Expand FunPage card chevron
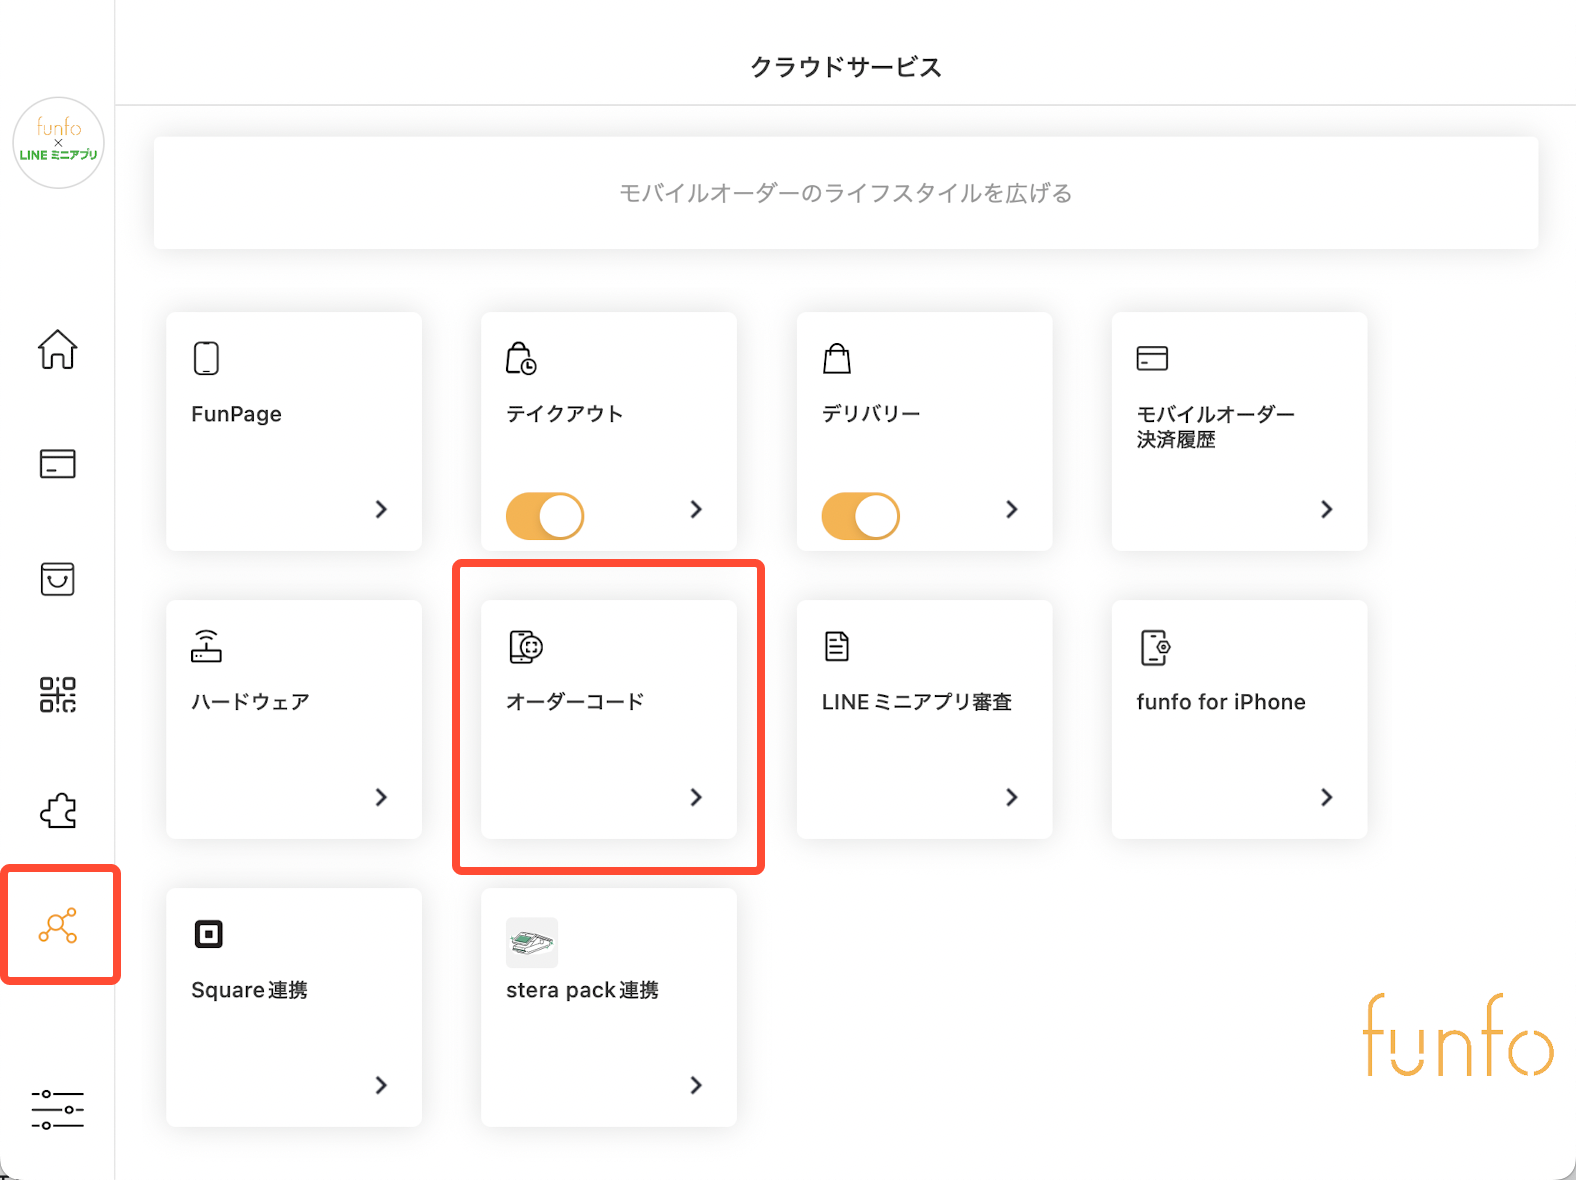The height and width of the screenshot is (1180, 1576). [x=381, y=509]
